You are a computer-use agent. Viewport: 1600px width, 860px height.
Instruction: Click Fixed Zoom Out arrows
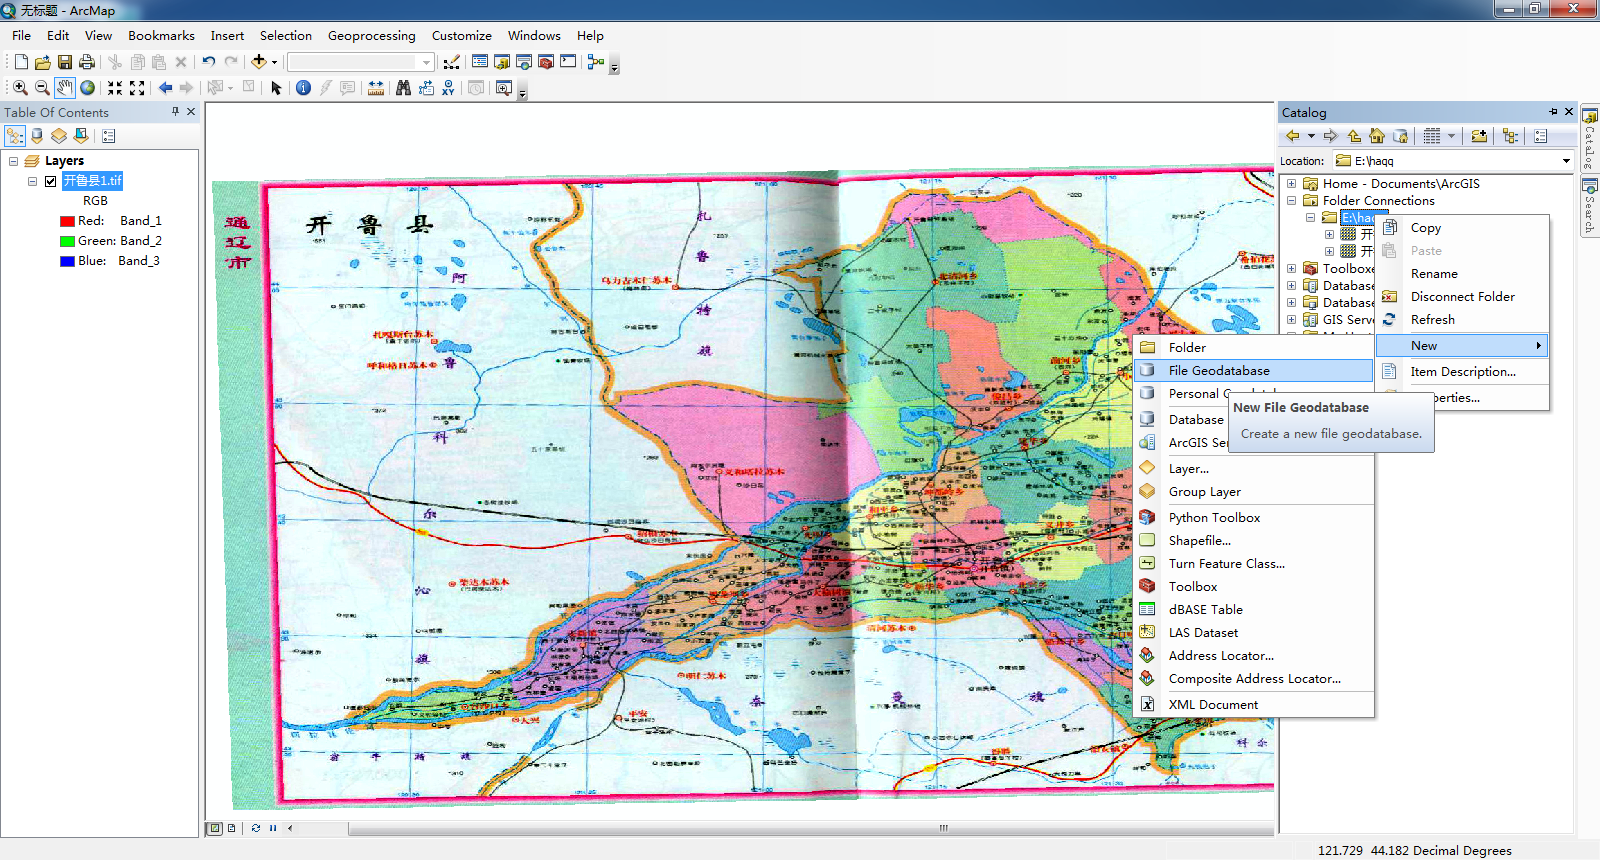click(137, 88)
